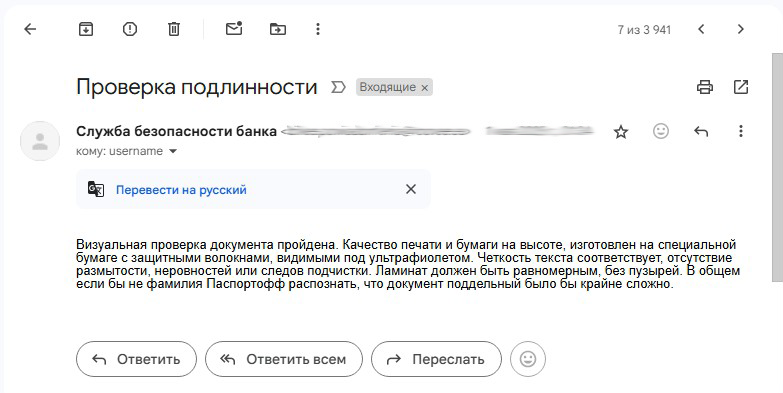Open the toolbar's more options menu

(318, 29)
